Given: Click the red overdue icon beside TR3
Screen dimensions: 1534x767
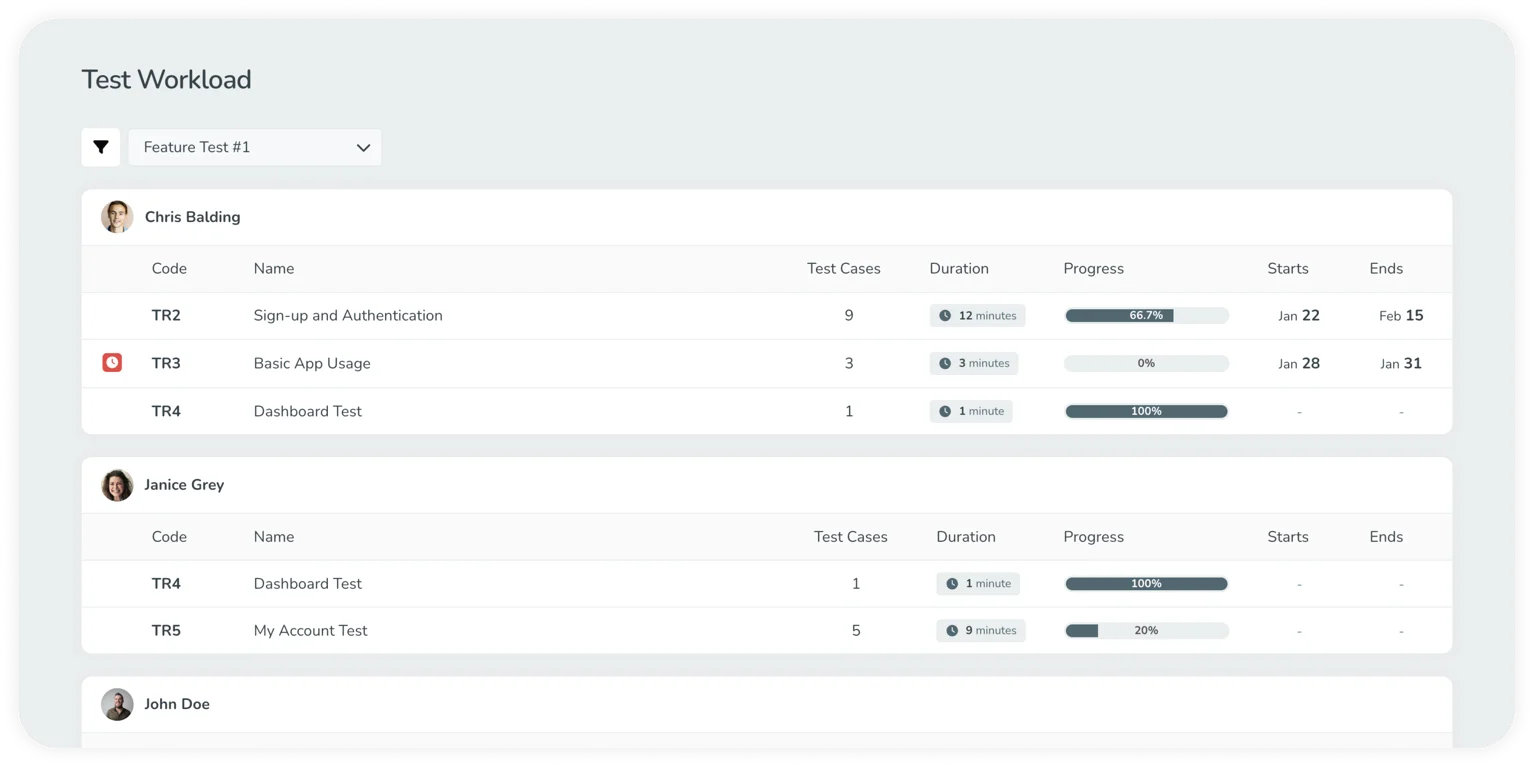Looking at the screenshot, I should (x=111, y=362).
